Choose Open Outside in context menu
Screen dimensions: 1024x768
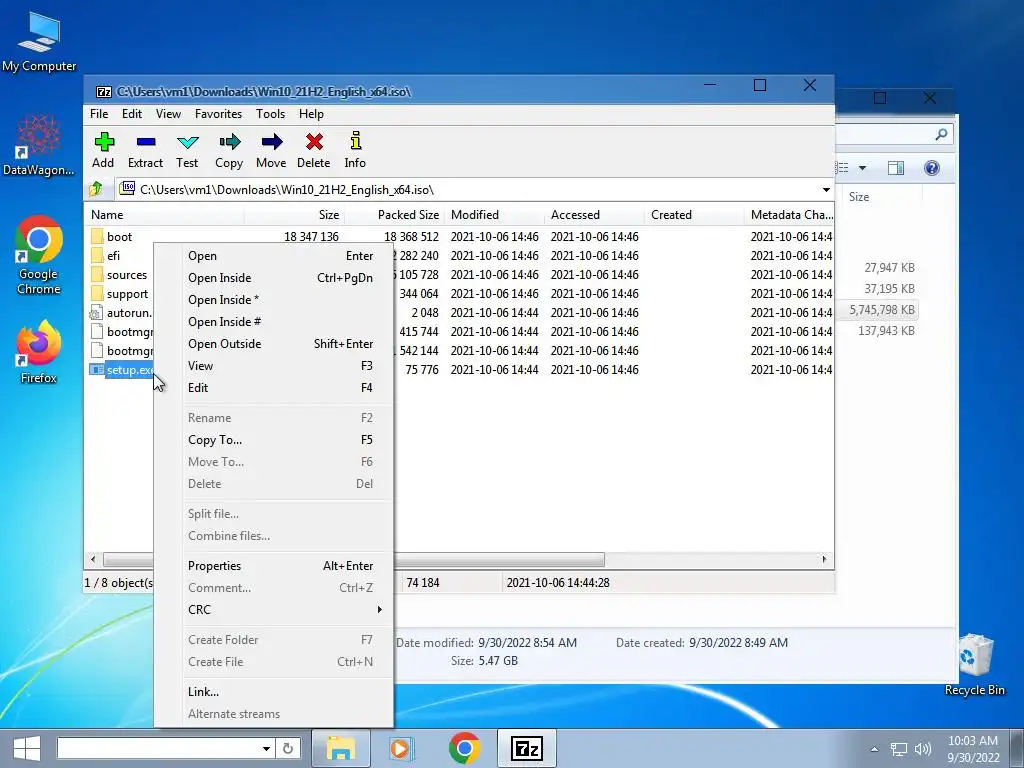coord(274,344)
